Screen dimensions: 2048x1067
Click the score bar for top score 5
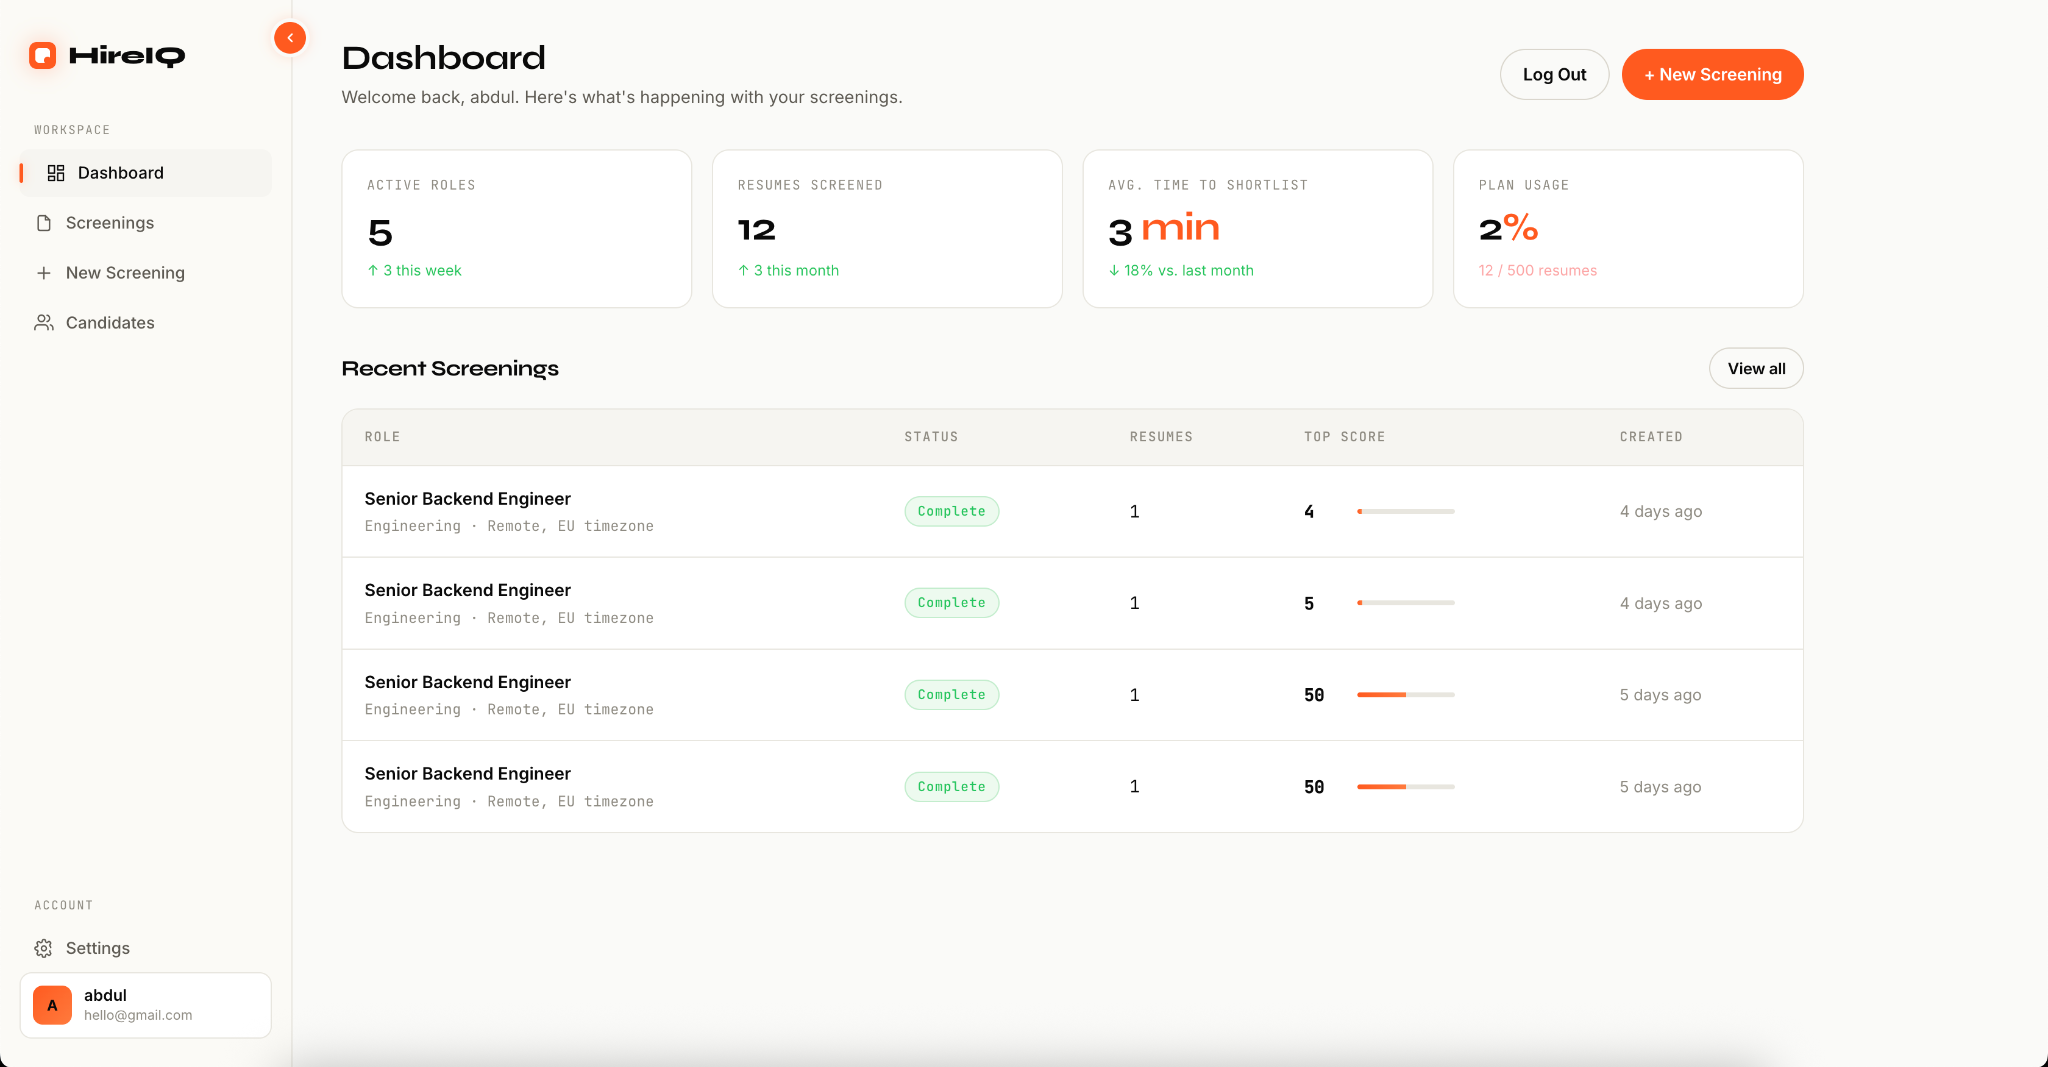click(1405, 603)
